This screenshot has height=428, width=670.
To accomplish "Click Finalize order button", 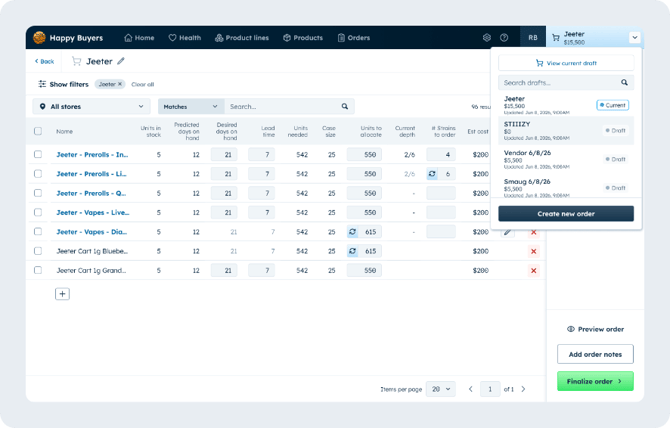I will tap(595, 381).
